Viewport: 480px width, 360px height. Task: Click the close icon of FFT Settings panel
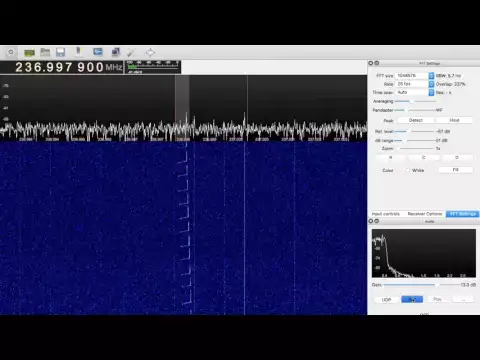[371, 63]
